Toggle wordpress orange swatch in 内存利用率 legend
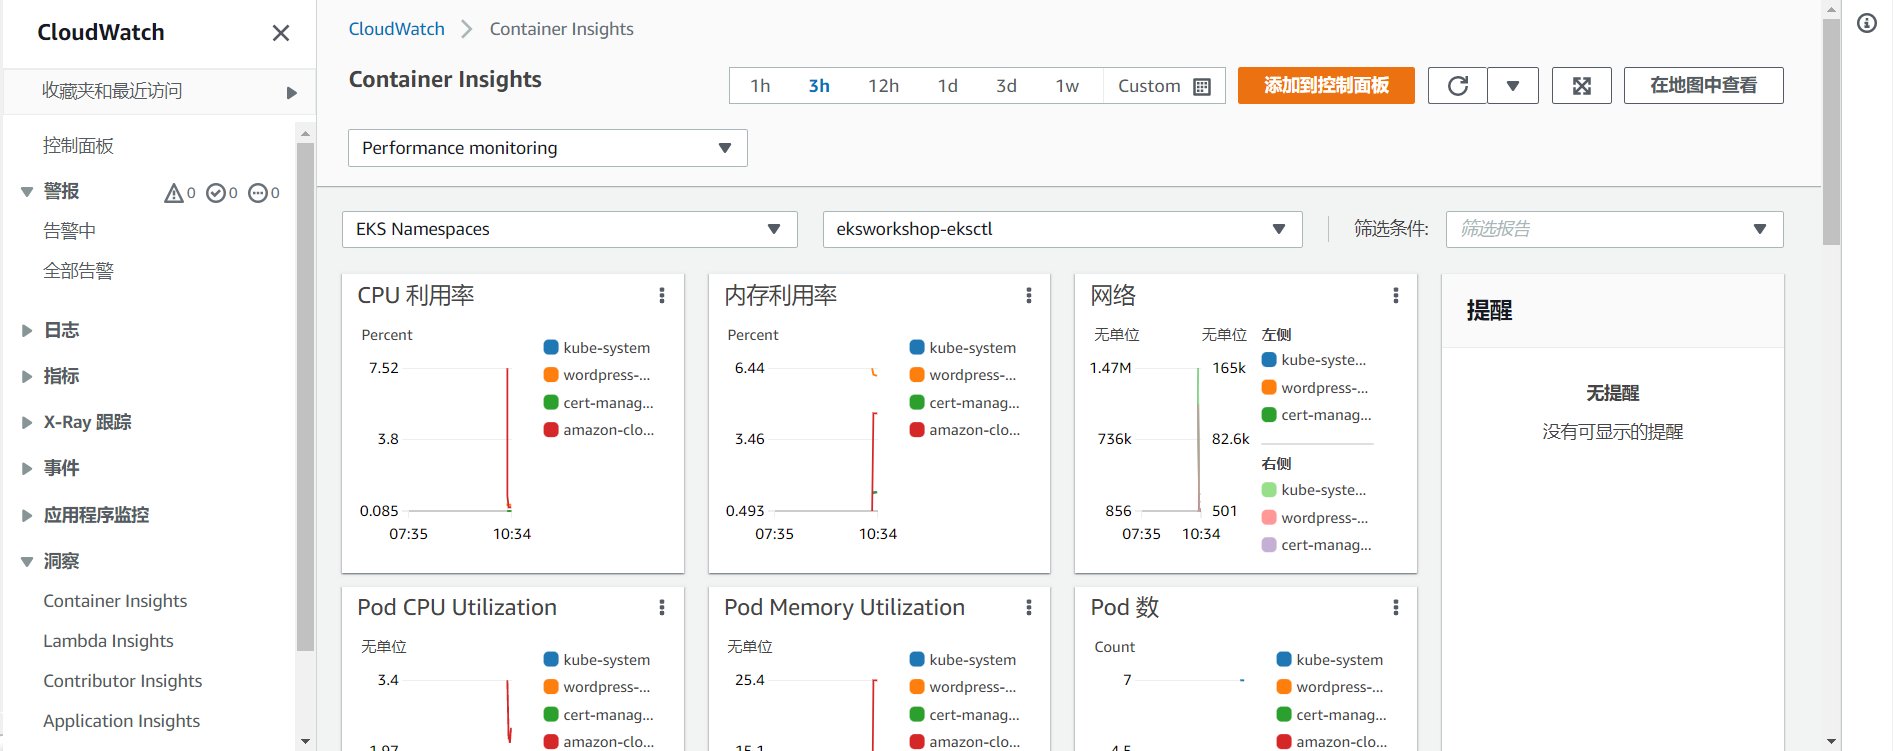Screen dimensions: 1893x751 tap(917, 375)
